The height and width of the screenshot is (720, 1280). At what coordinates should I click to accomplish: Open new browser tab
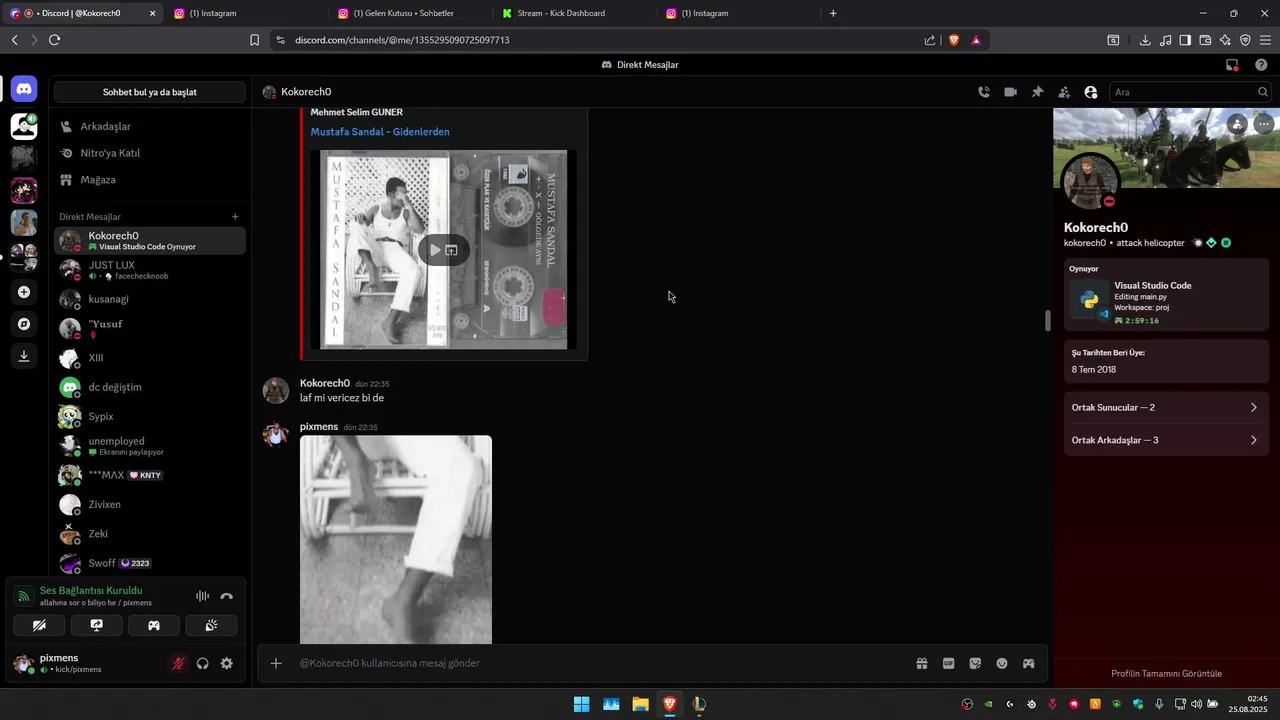pos(833,13)
